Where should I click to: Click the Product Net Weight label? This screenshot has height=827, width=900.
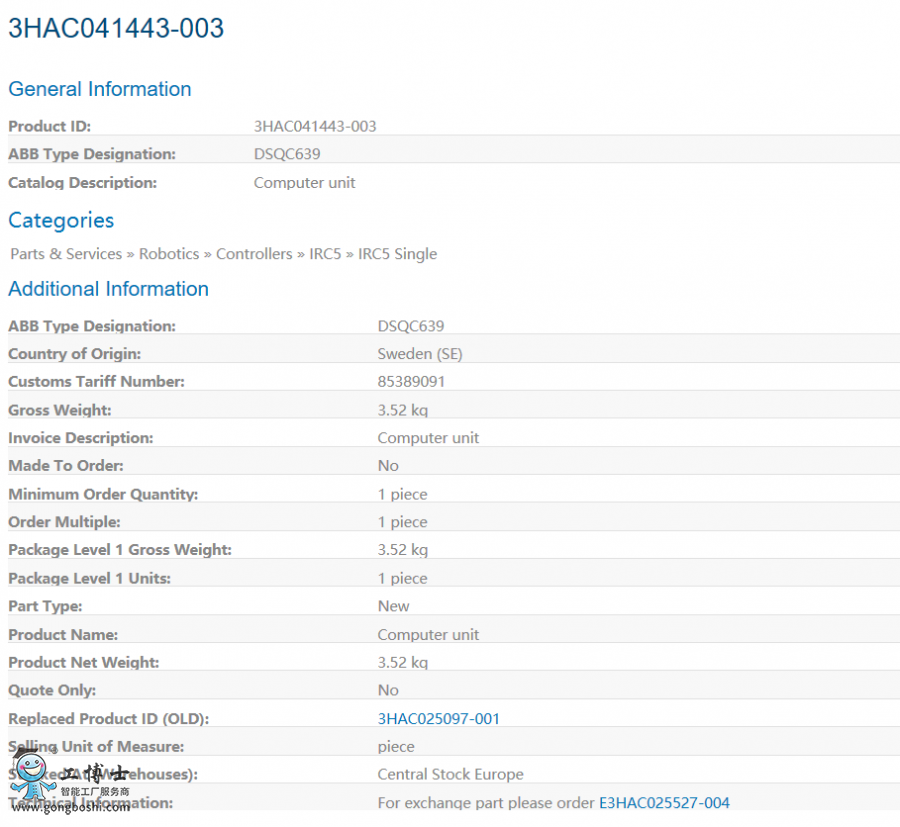tap(84, 662)
